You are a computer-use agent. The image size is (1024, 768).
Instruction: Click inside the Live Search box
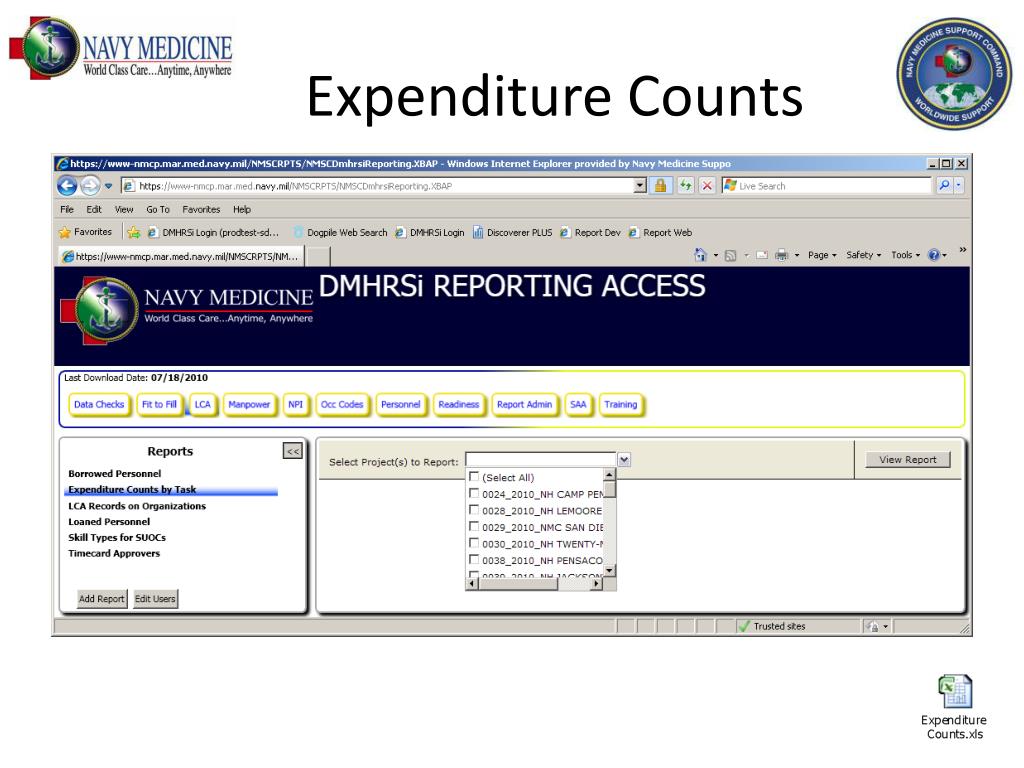click(826, 186)
